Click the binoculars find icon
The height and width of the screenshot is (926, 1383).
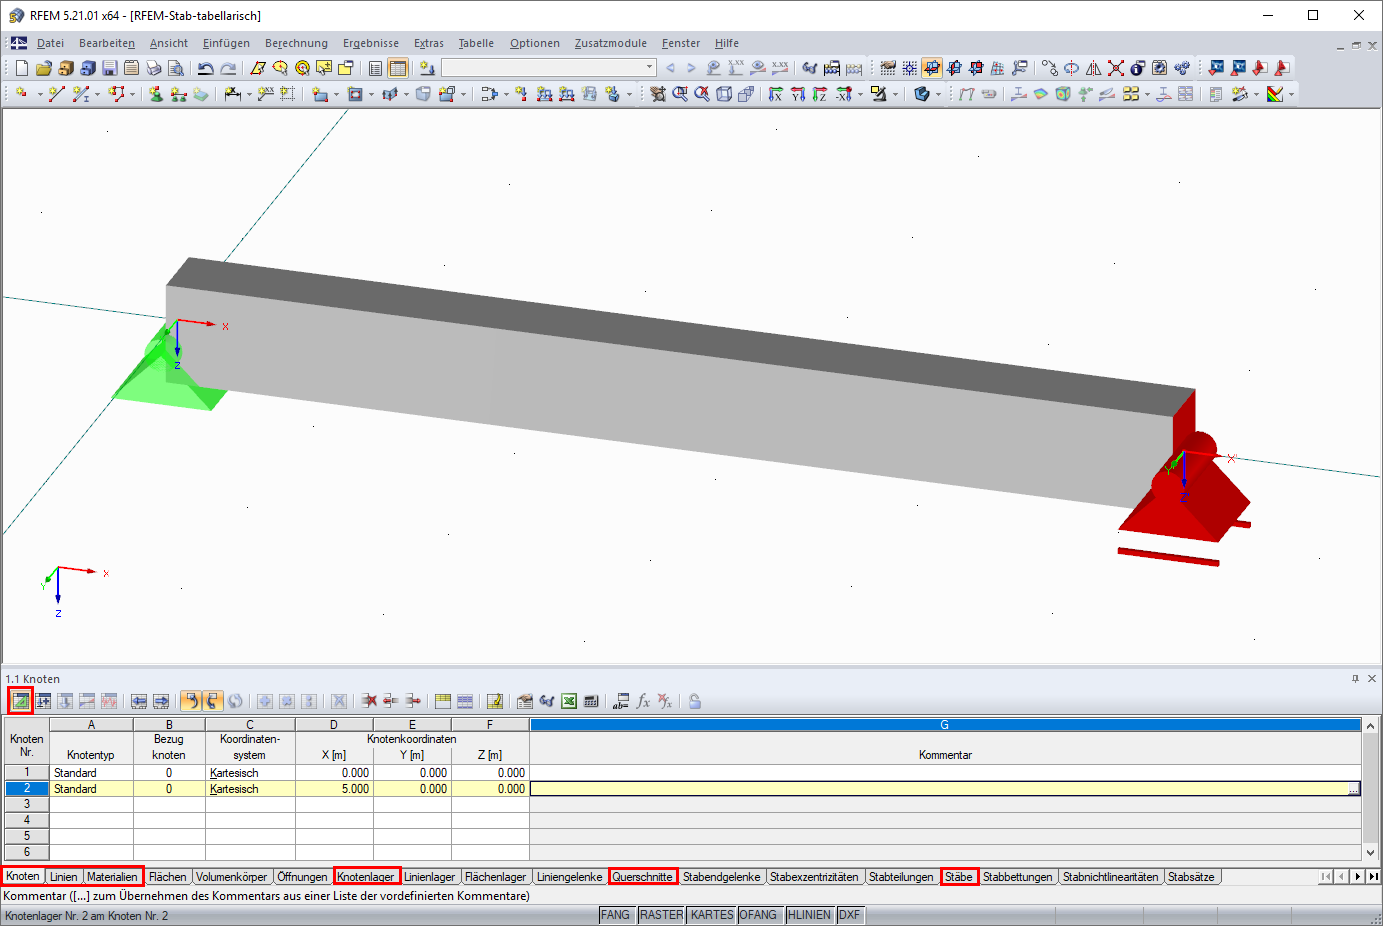pos(810,68)
